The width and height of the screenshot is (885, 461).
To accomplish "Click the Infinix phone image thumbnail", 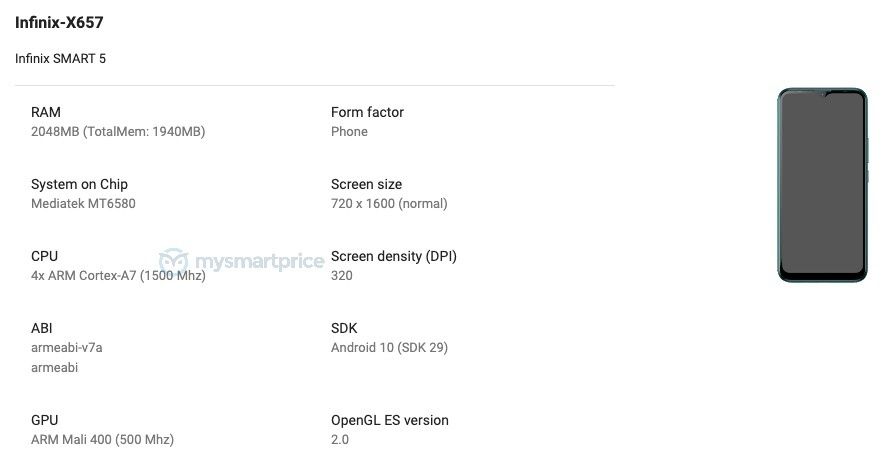I will click(x=822, y=185).
